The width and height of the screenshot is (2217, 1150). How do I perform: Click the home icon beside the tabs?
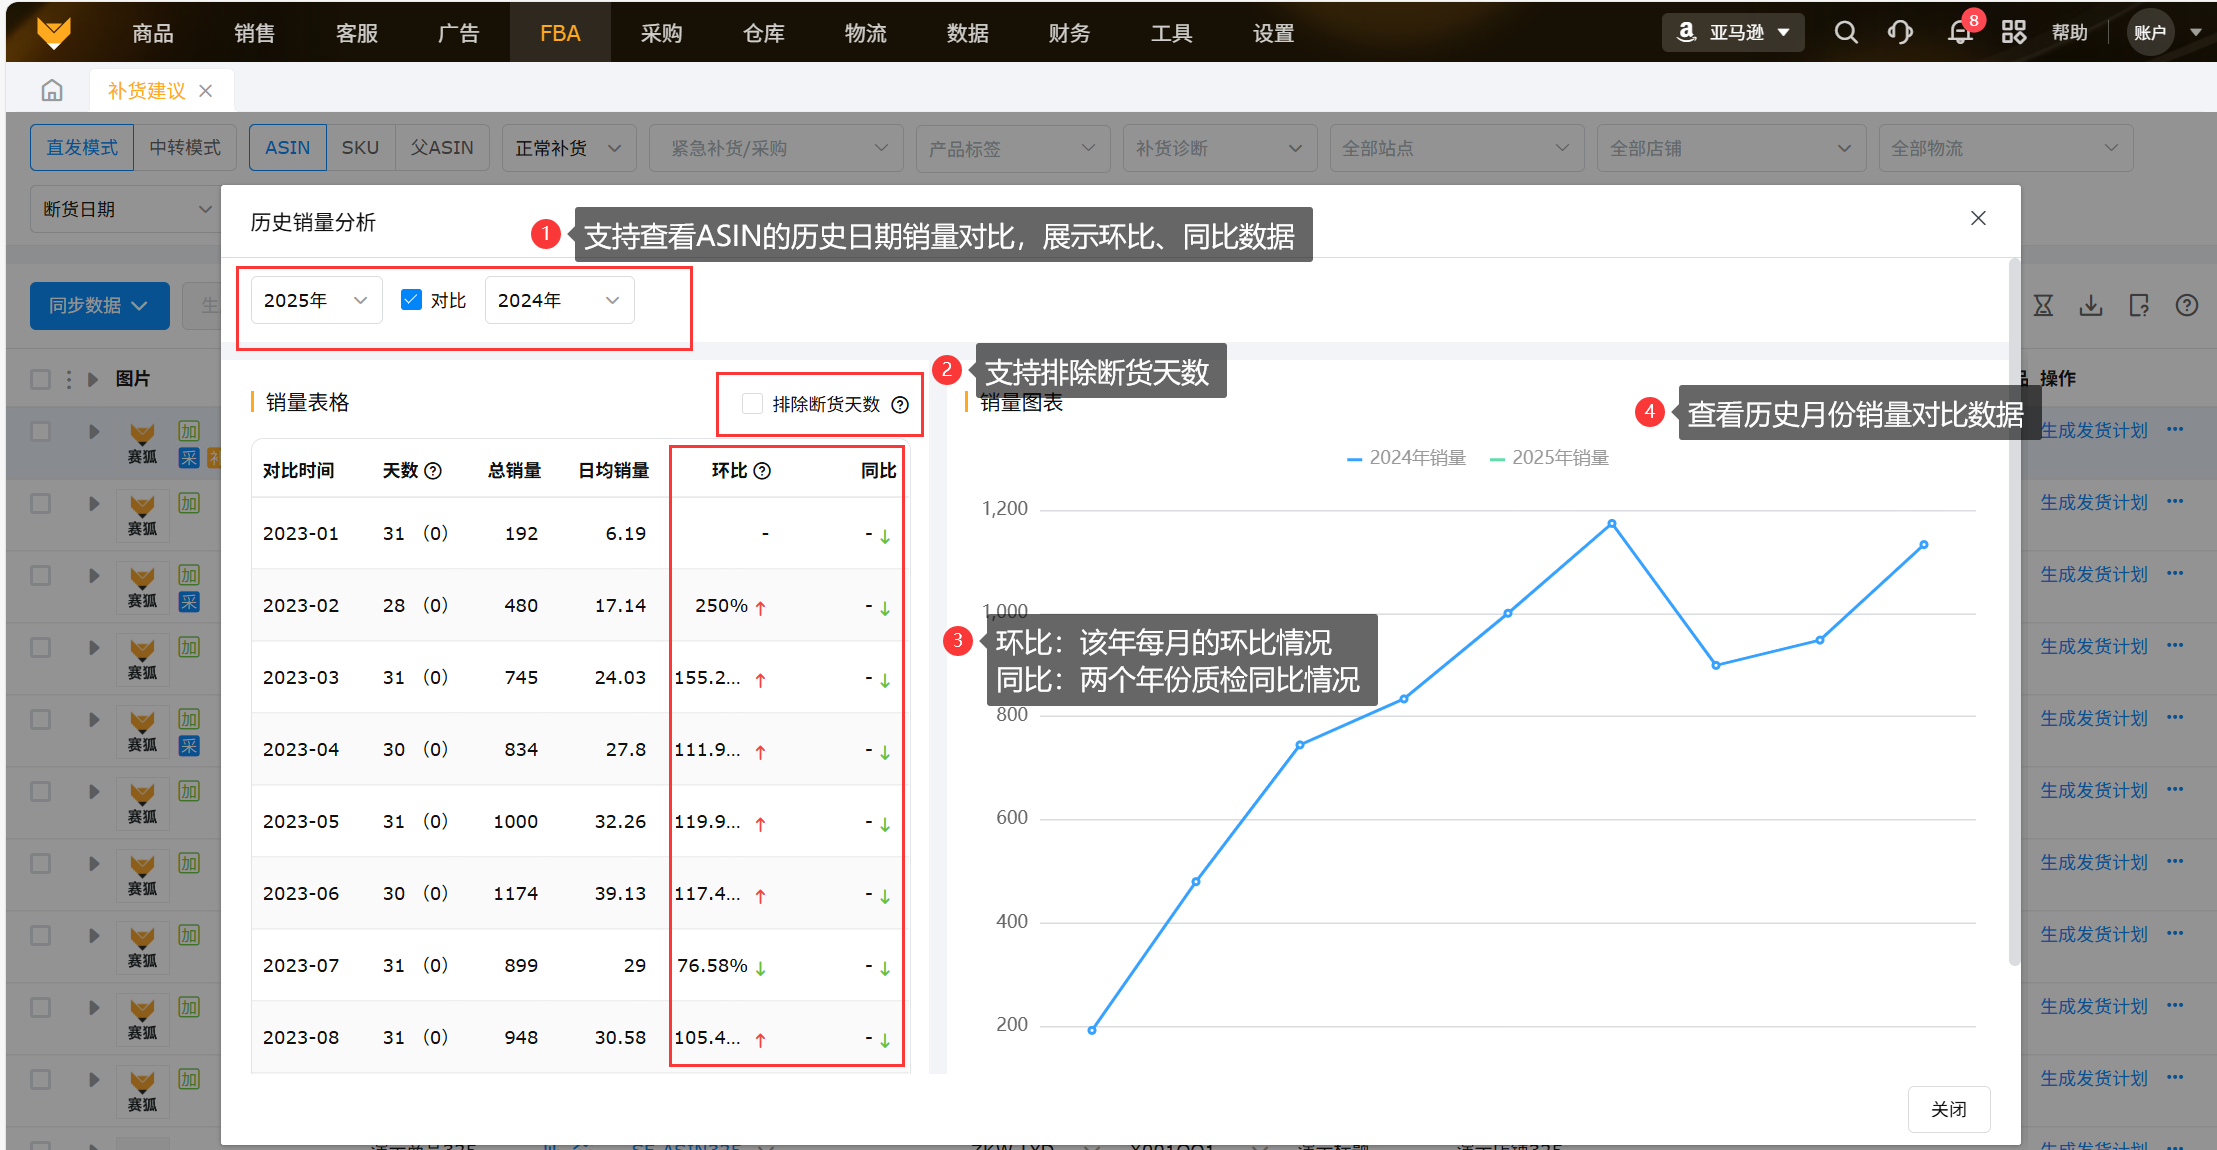52,91
